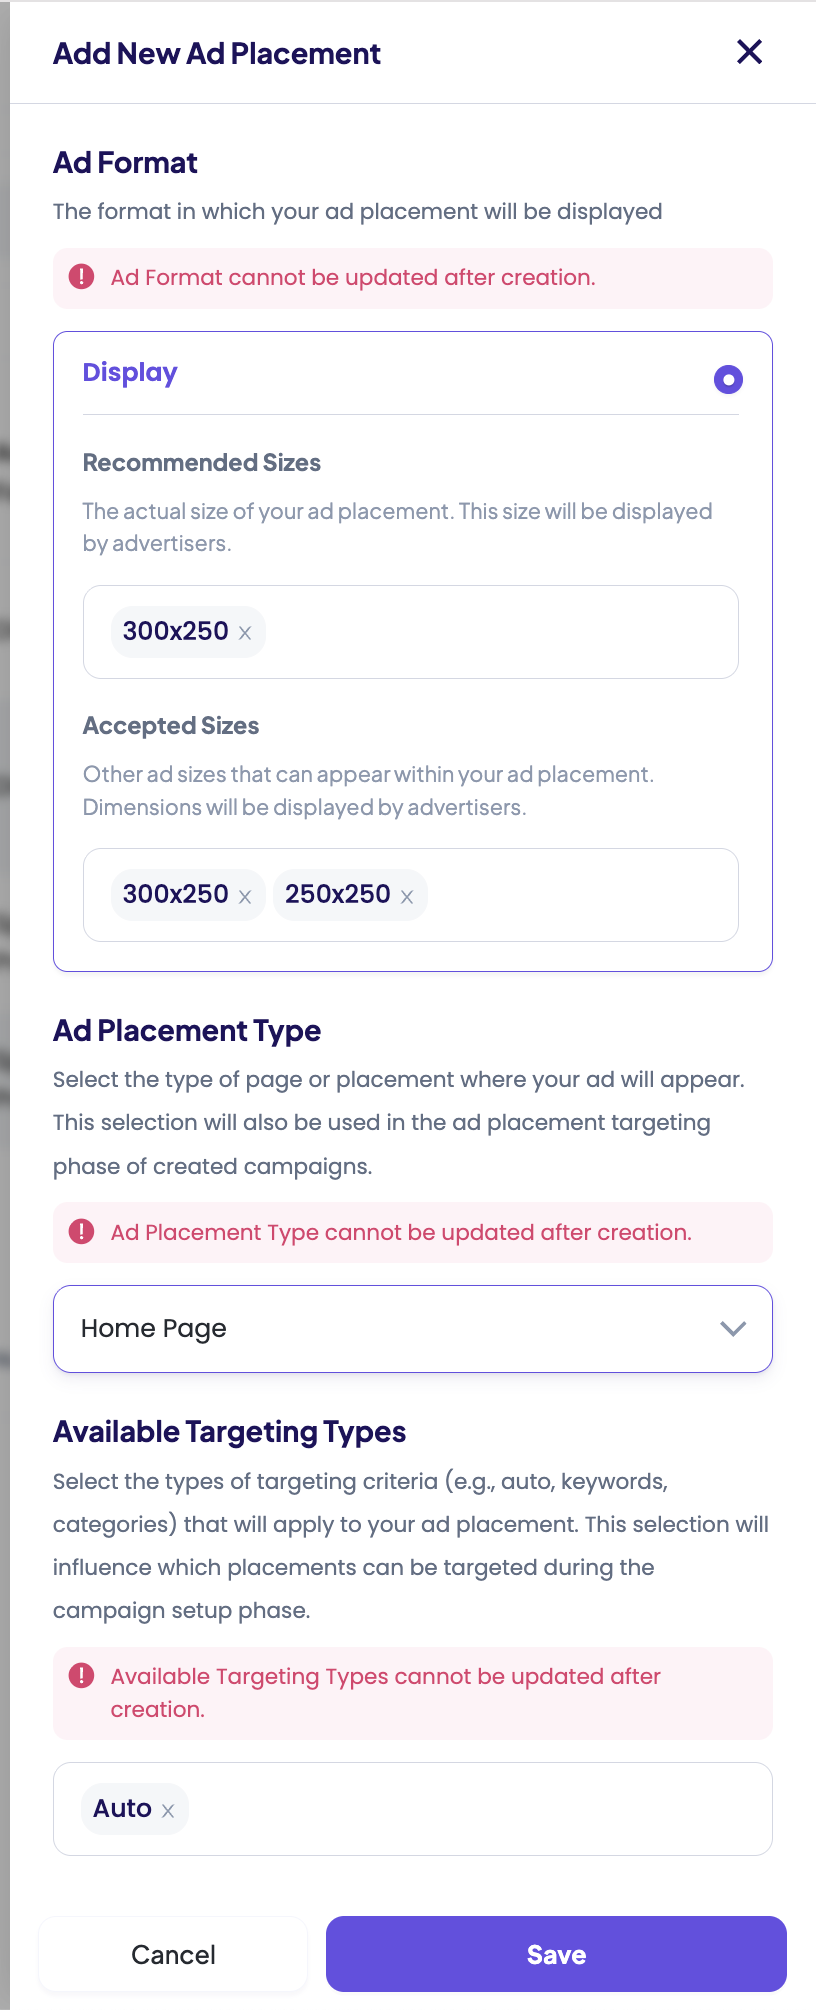Click the Ad Placement Type warning icon
The height and width of the screenshot is (2010, 816).
(x=81, y=1232)
